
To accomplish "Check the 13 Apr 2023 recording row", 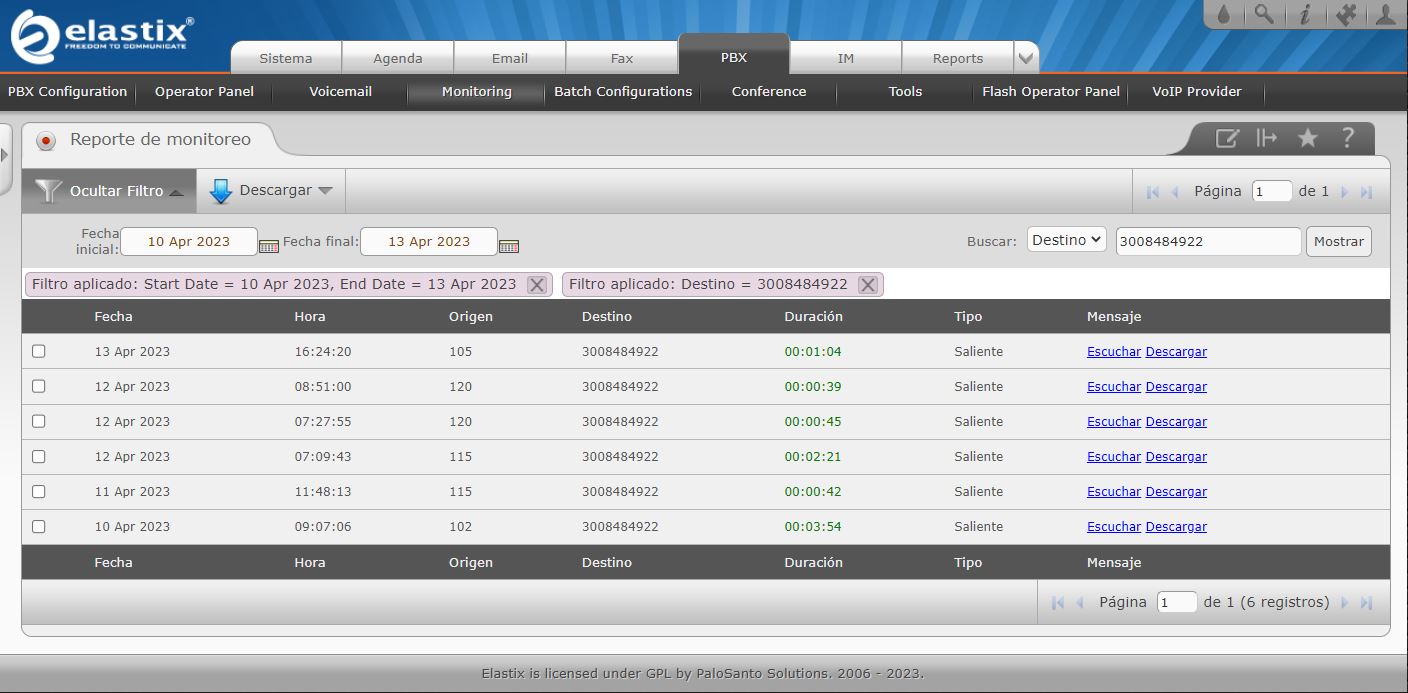I will [x=39, y=351].
